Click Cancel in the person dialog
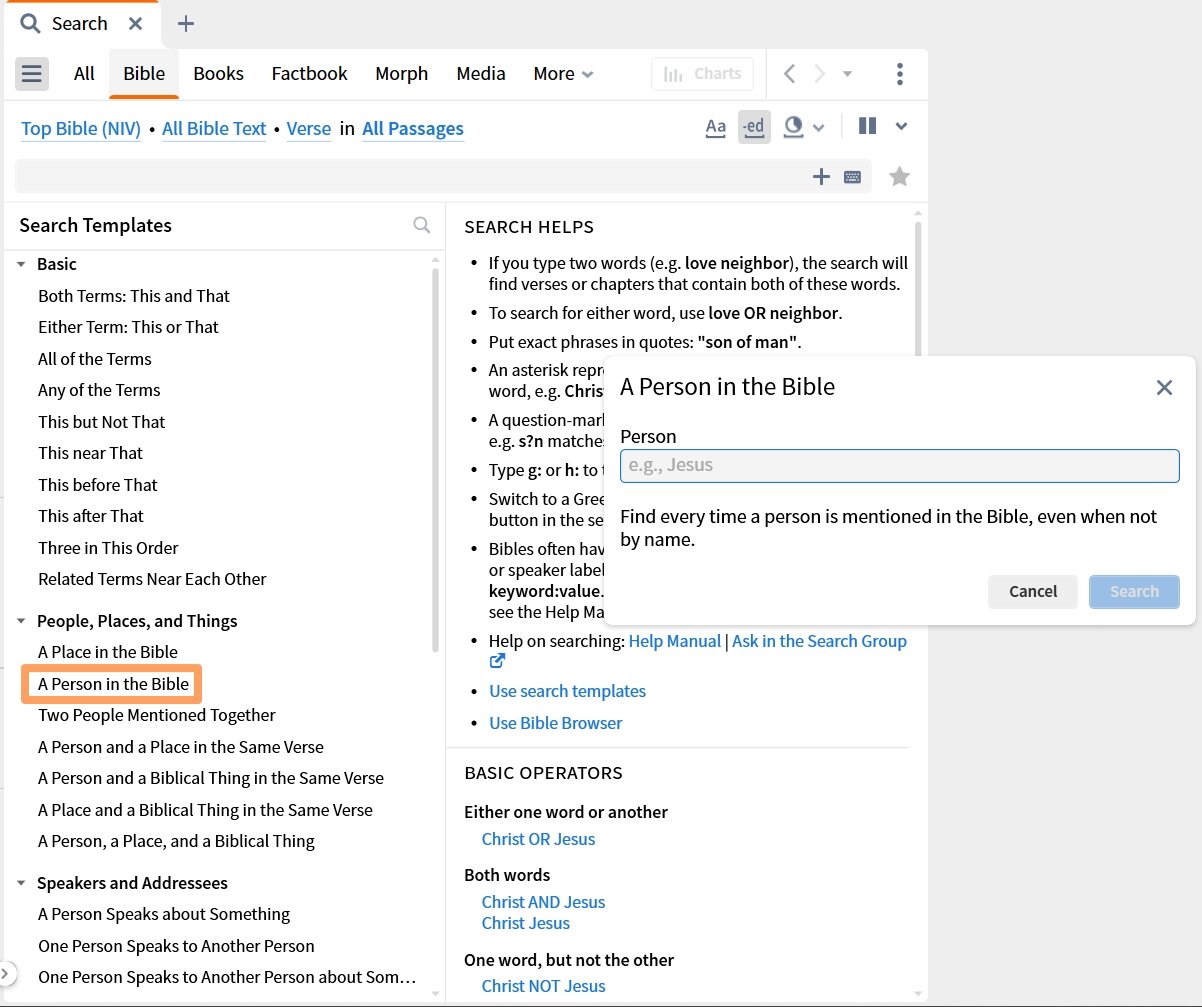The width and height of the screenshot is (1202, 1007). pyautogui.click(x=1032, y=591)
